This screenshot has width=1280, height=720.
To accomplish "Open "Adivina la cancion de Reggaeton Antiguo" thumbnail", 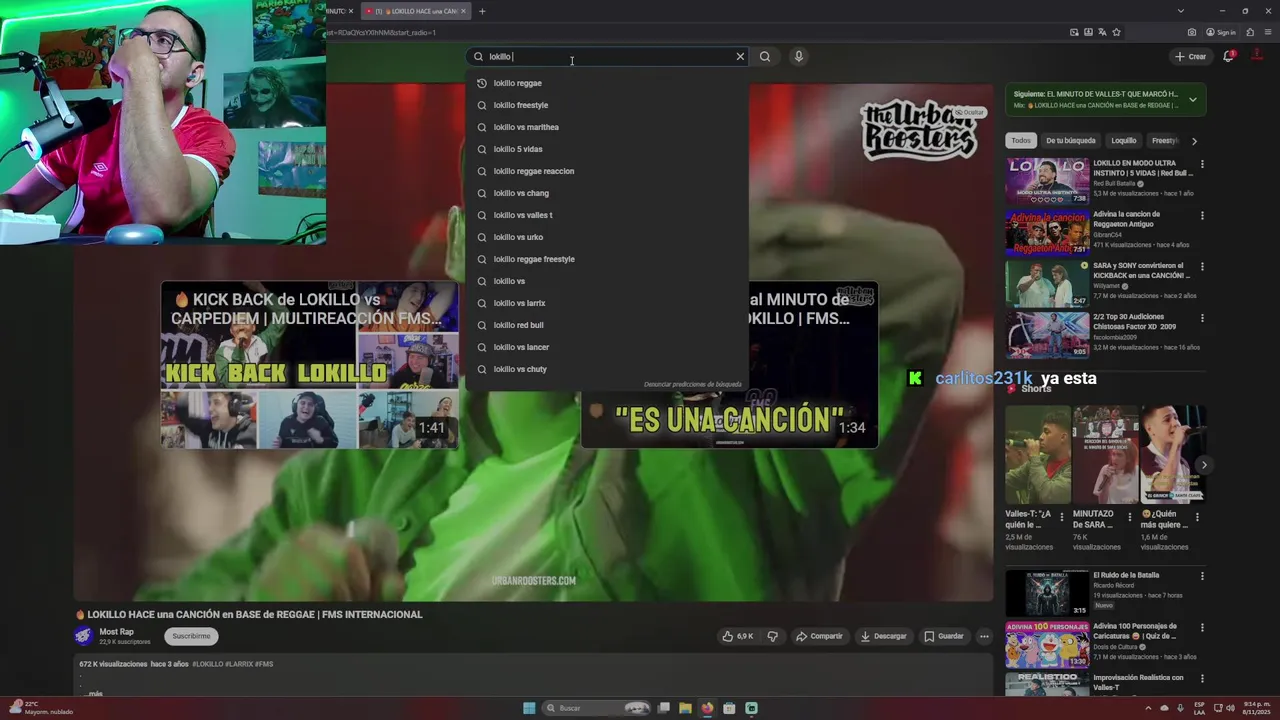I will click(x=1047, y=232).
